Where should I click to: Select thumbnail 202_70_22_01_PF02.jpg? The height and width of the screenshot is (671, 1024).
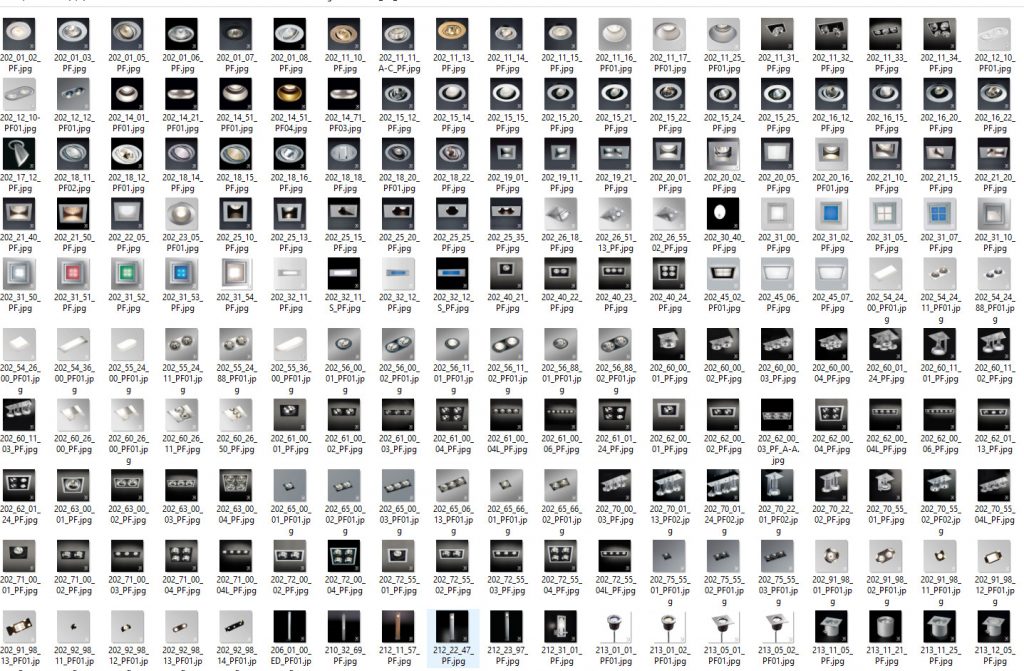pyautogui.click(x=777, y=483)
